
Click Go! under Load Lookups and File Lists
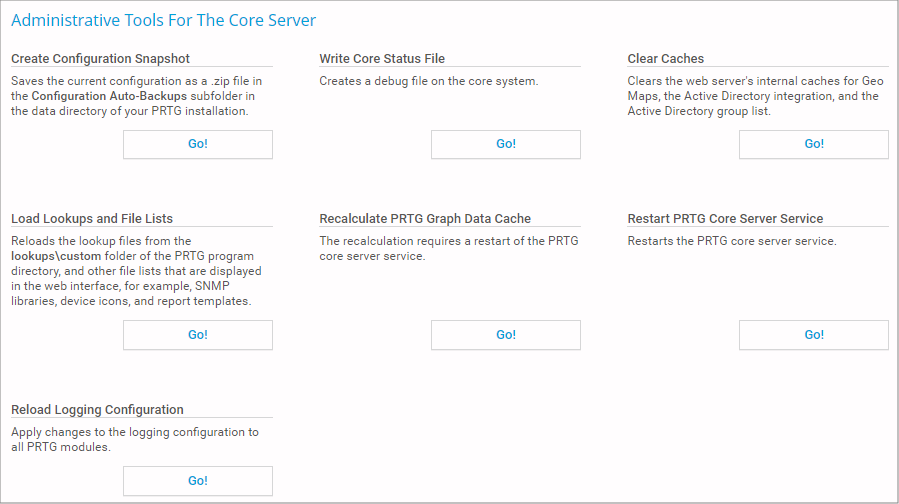click(x=198, y=335)
